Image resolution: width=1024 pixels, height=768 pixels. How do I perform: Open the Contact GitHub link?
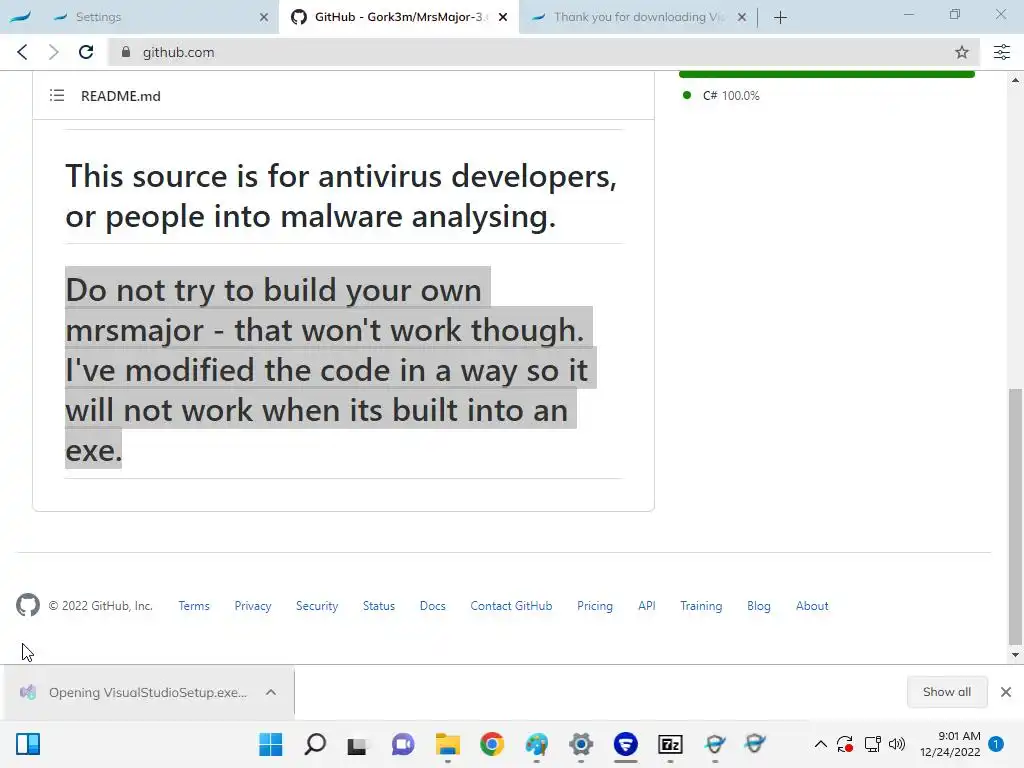coord(511,606)
